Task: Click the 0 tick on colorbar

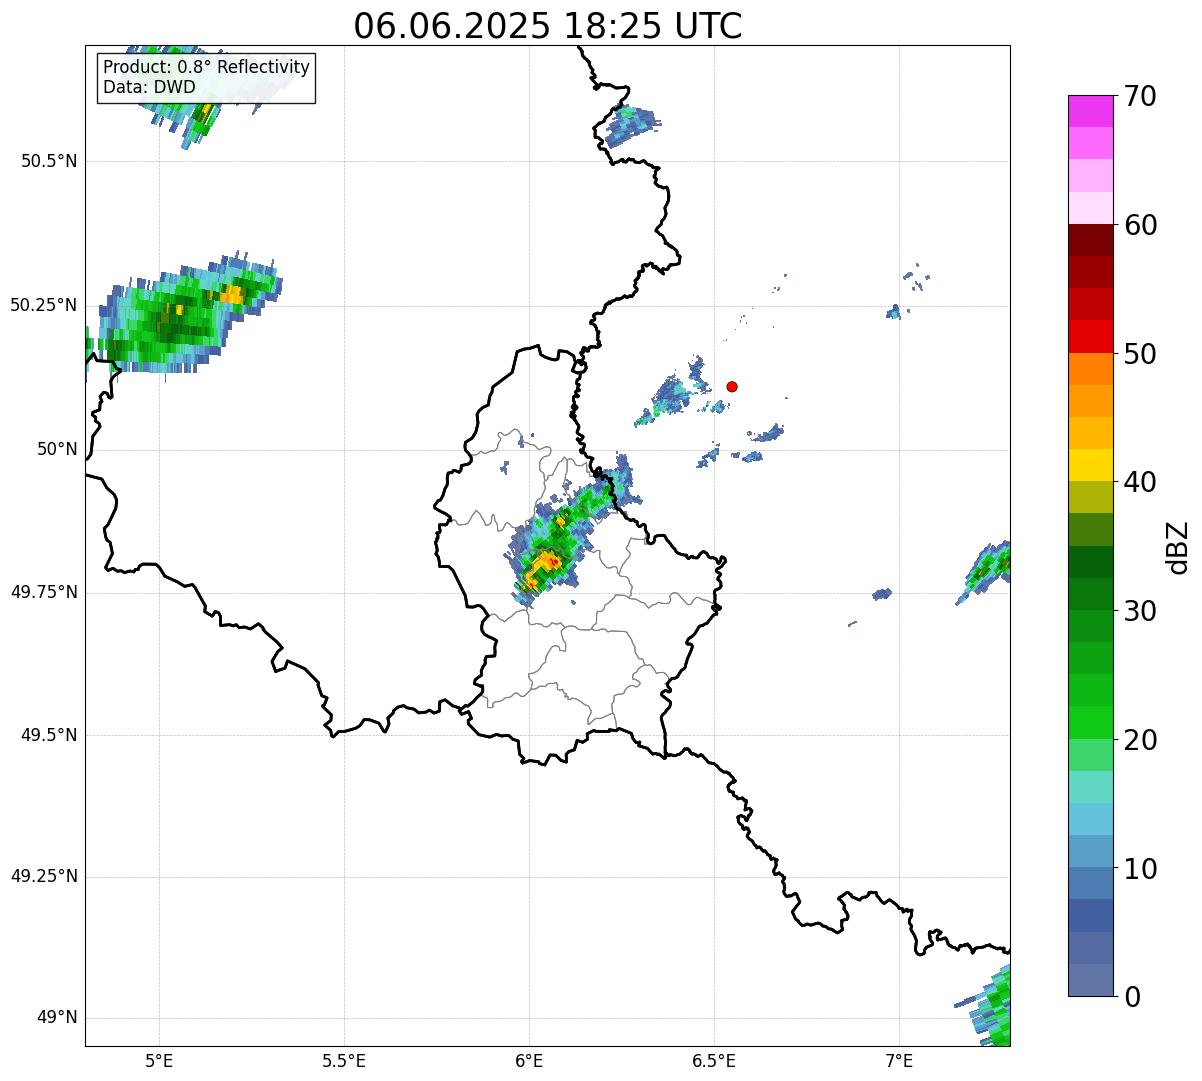Action: click(1133, 997)
